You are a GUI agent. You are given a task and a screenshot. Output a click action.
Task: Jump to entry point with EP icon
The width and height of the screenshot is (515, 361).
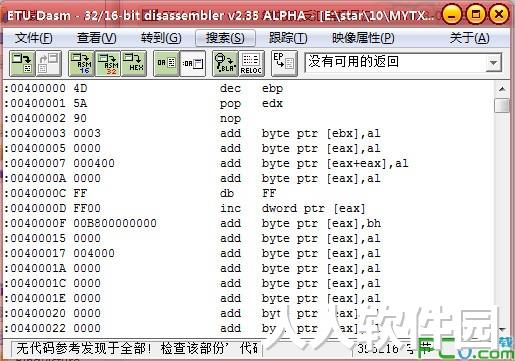[284, 63]
